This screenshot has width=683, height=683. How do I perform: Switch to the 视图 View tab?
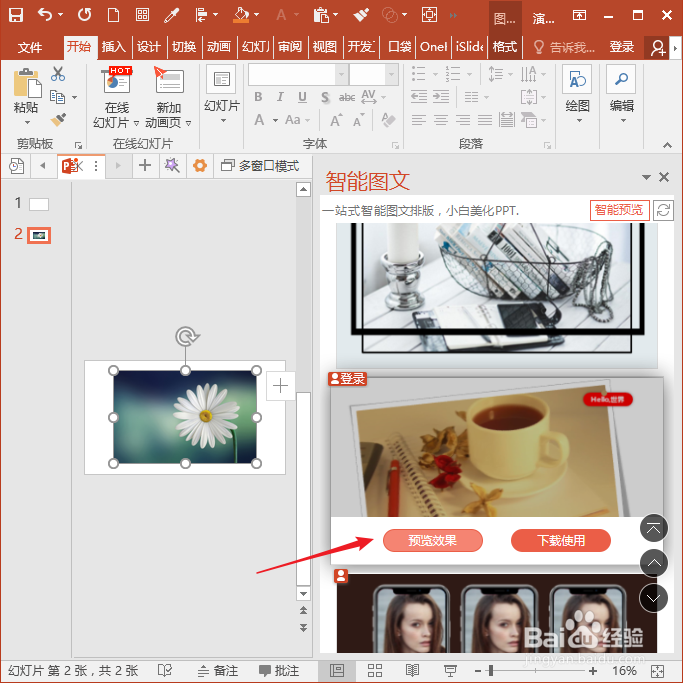(325, 47)
